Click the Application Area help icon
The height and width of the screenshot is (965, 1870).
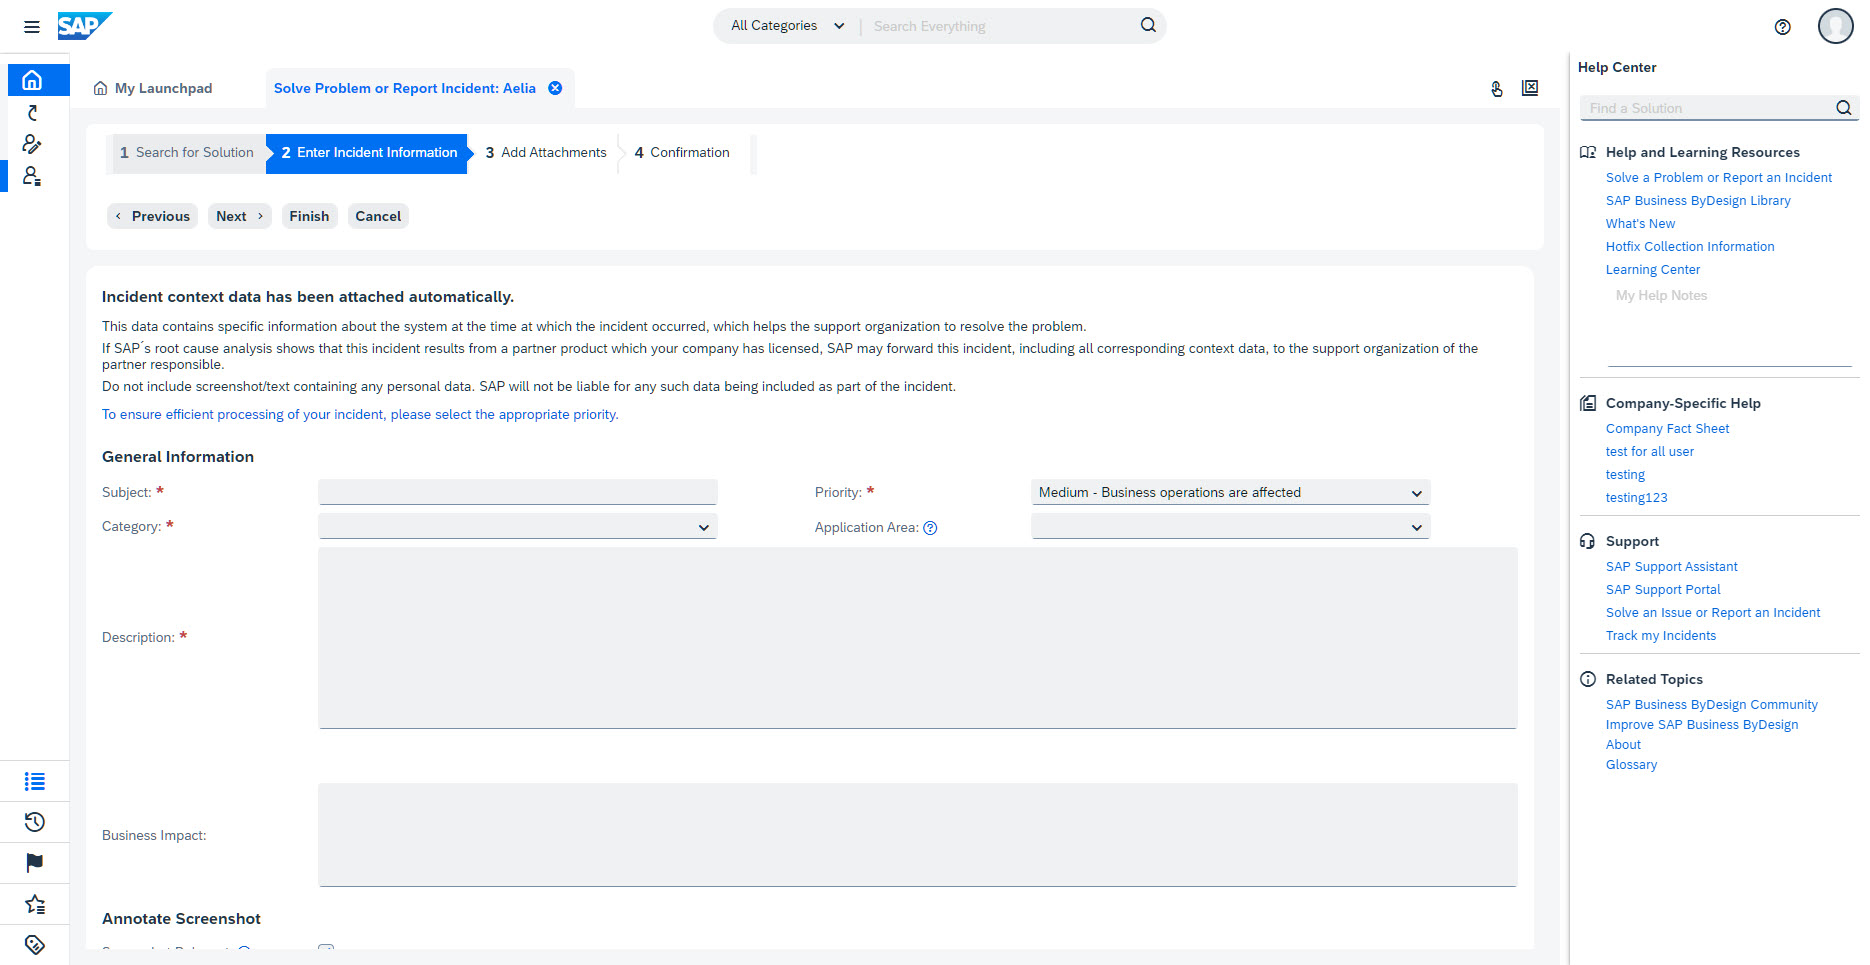(x=930, y=528)
